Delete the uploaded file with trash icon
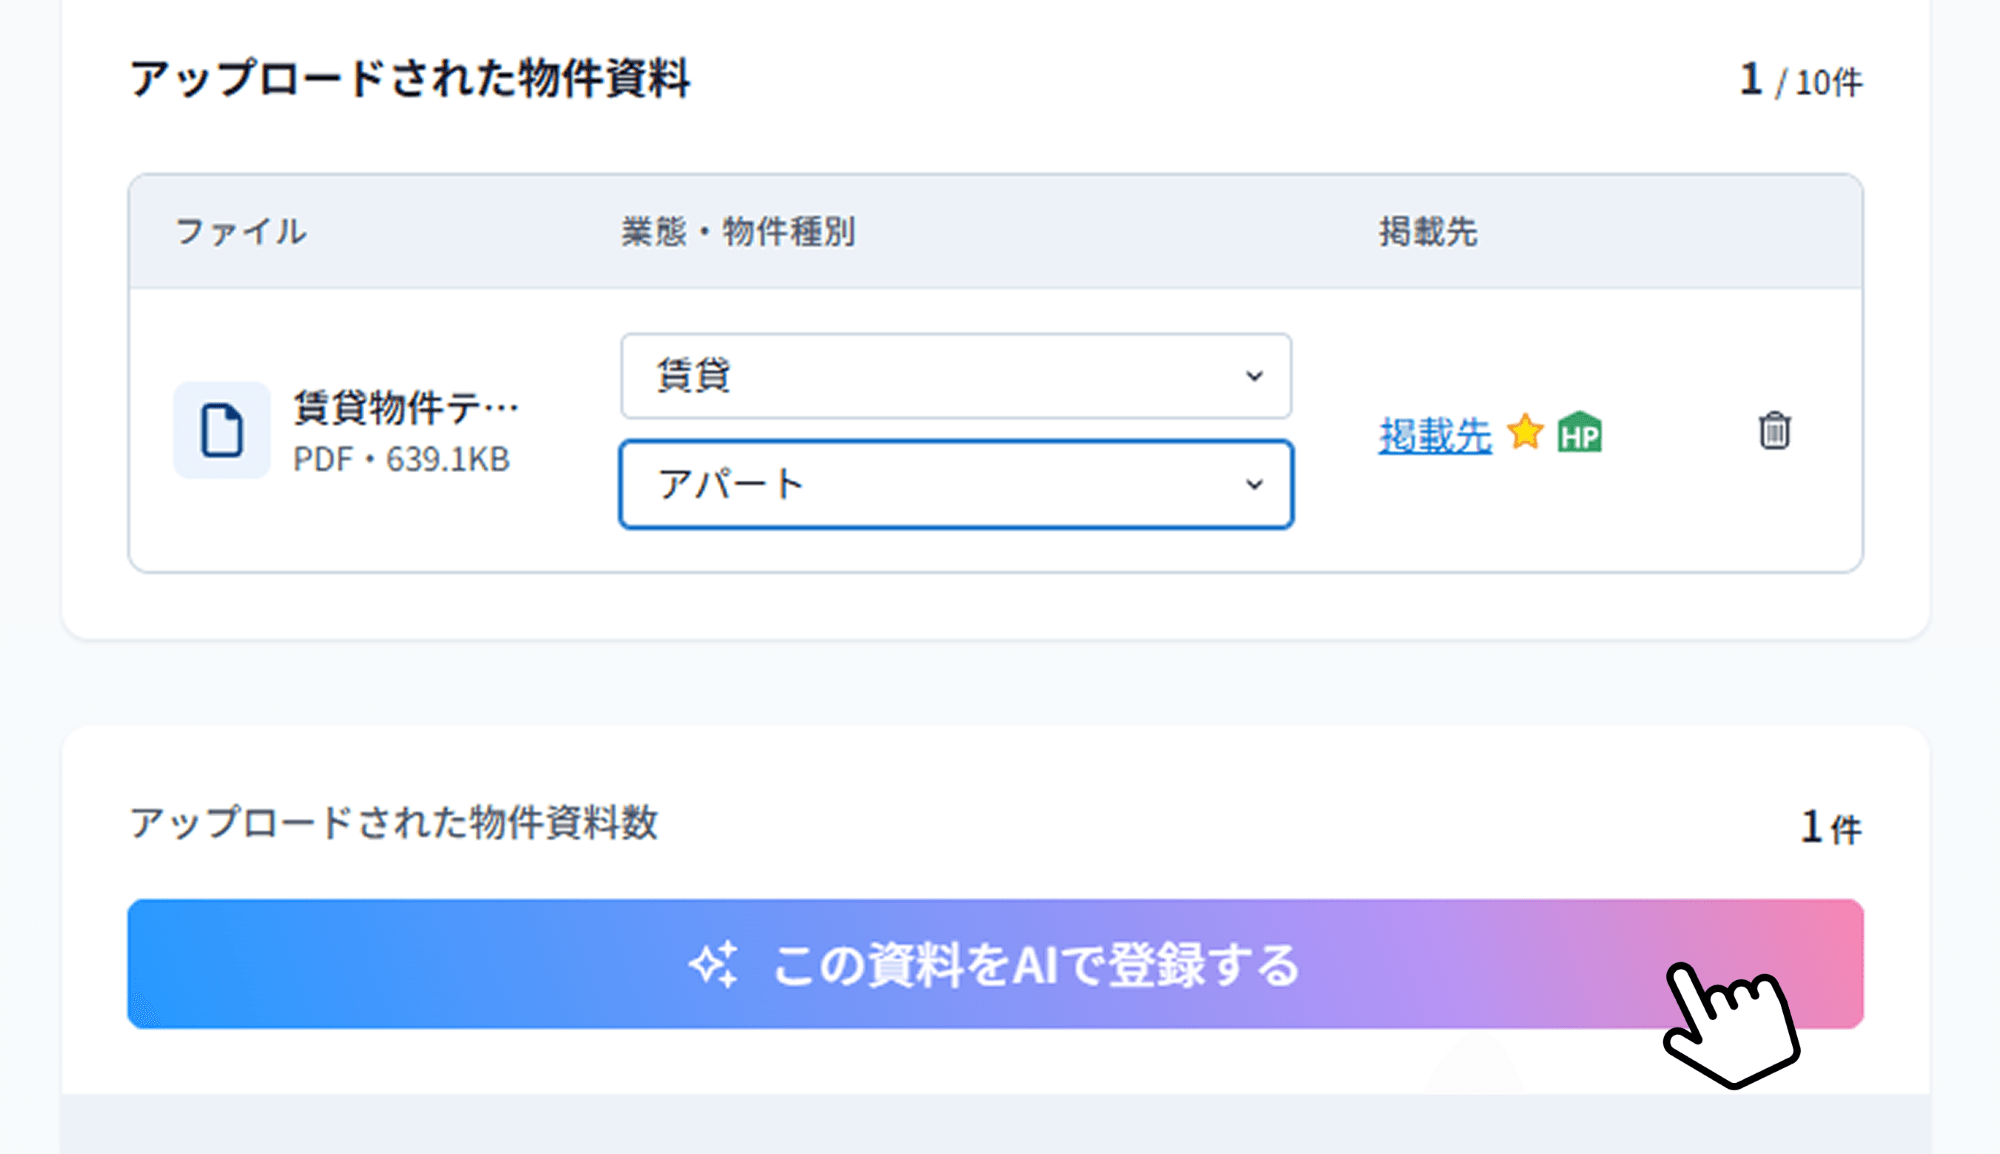Screen dimensions: 2000x1154 coord(1774,431)
